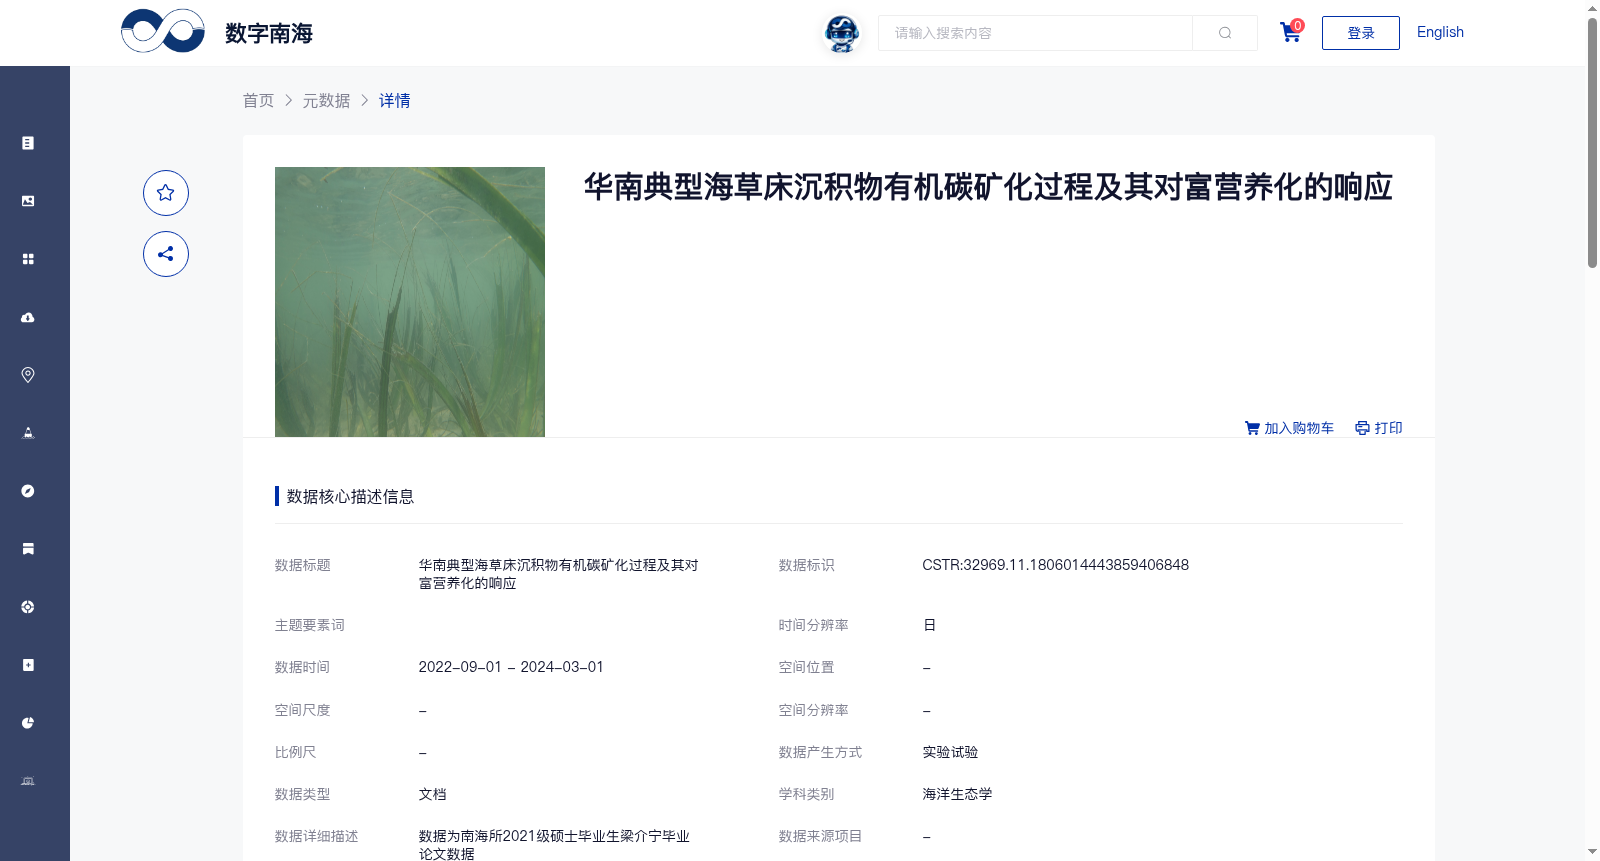Click the 数据核心描述信息 section heading
This screenshot has height=861, width=1600.
[x=350, y=496]
